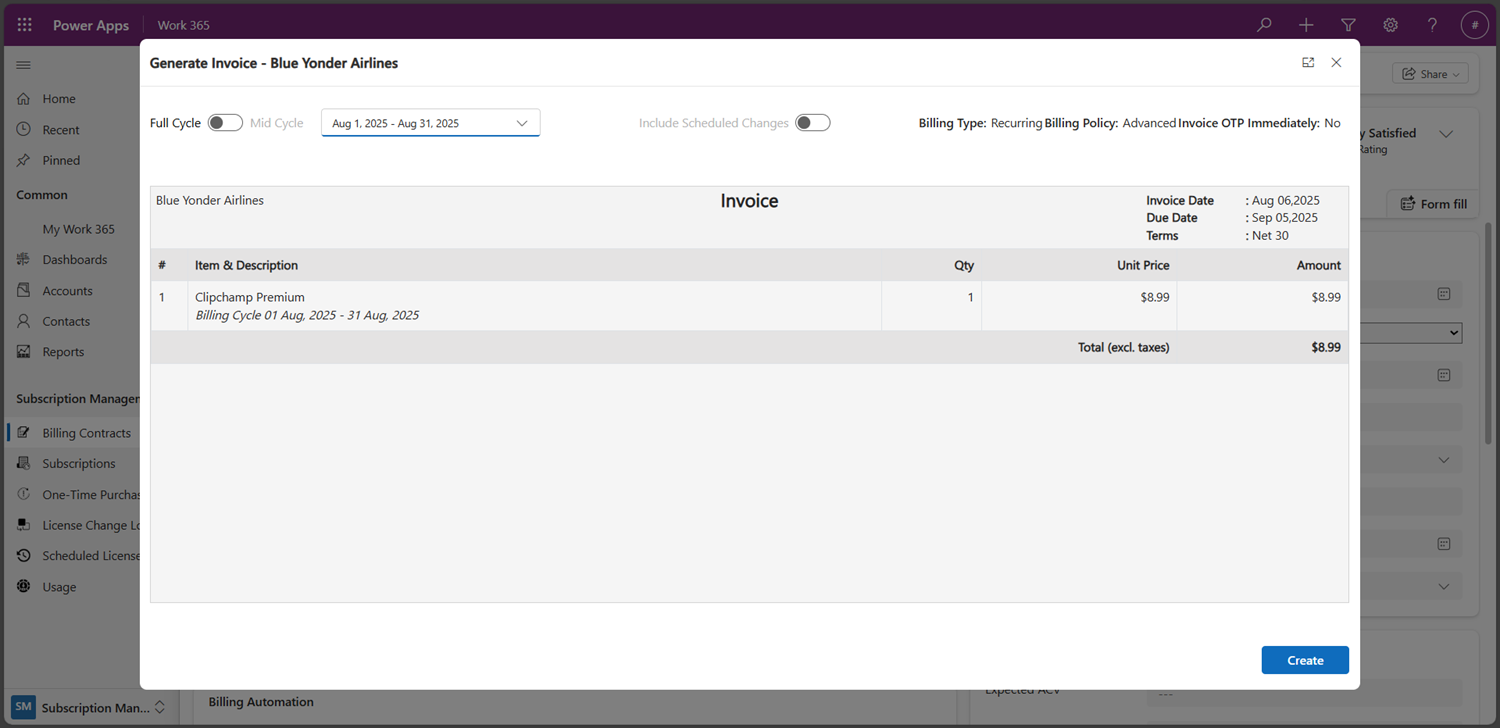Click the user account avatar circle
Screen dimensions: 1500x728
point(1475,25)
